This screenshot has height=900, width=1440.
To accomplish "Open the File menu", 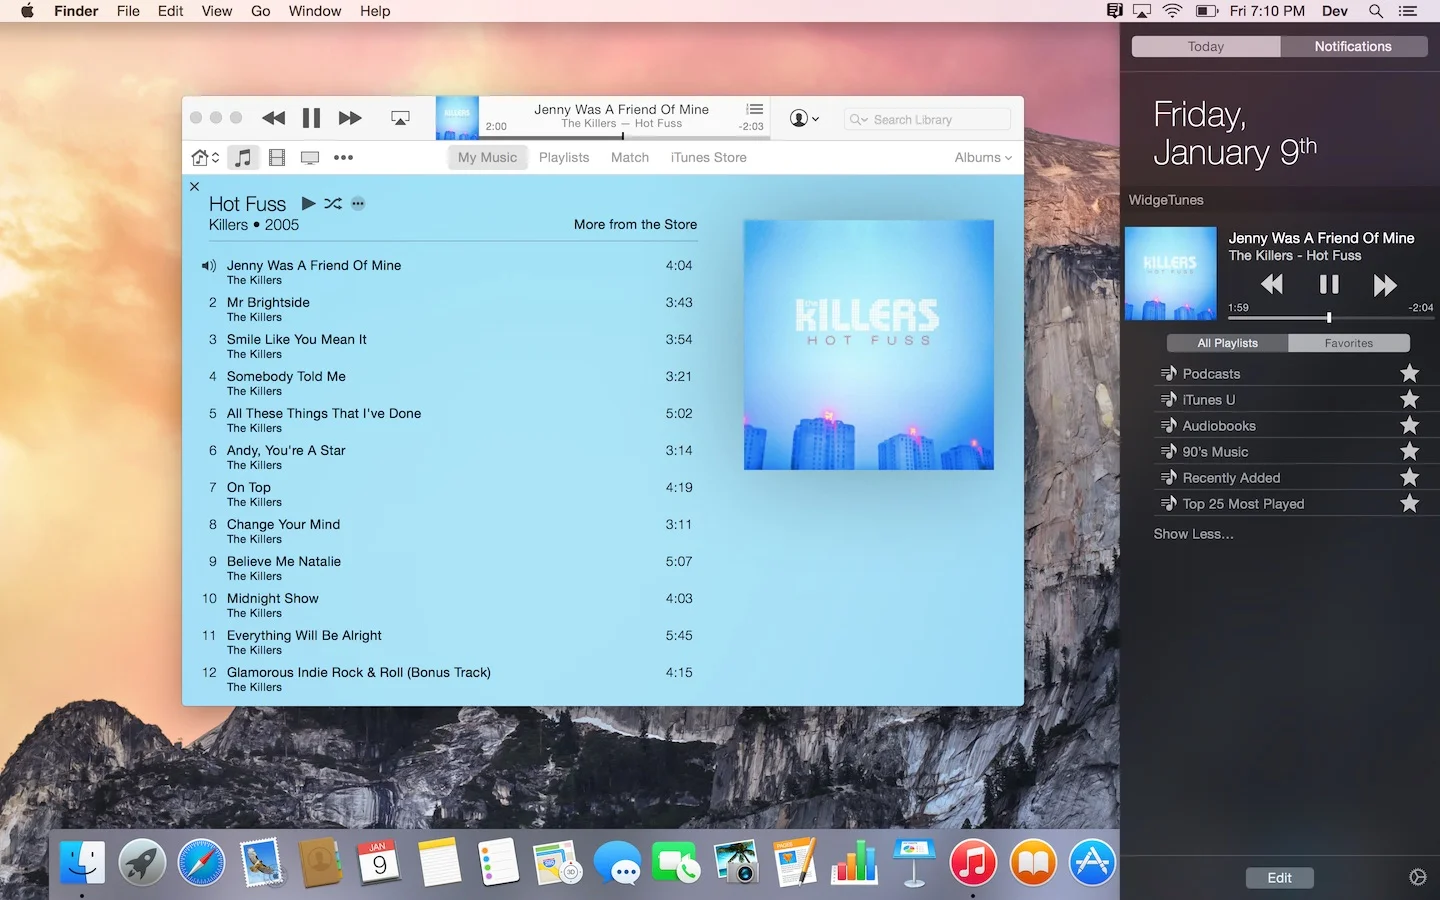I will click(128, 11).
